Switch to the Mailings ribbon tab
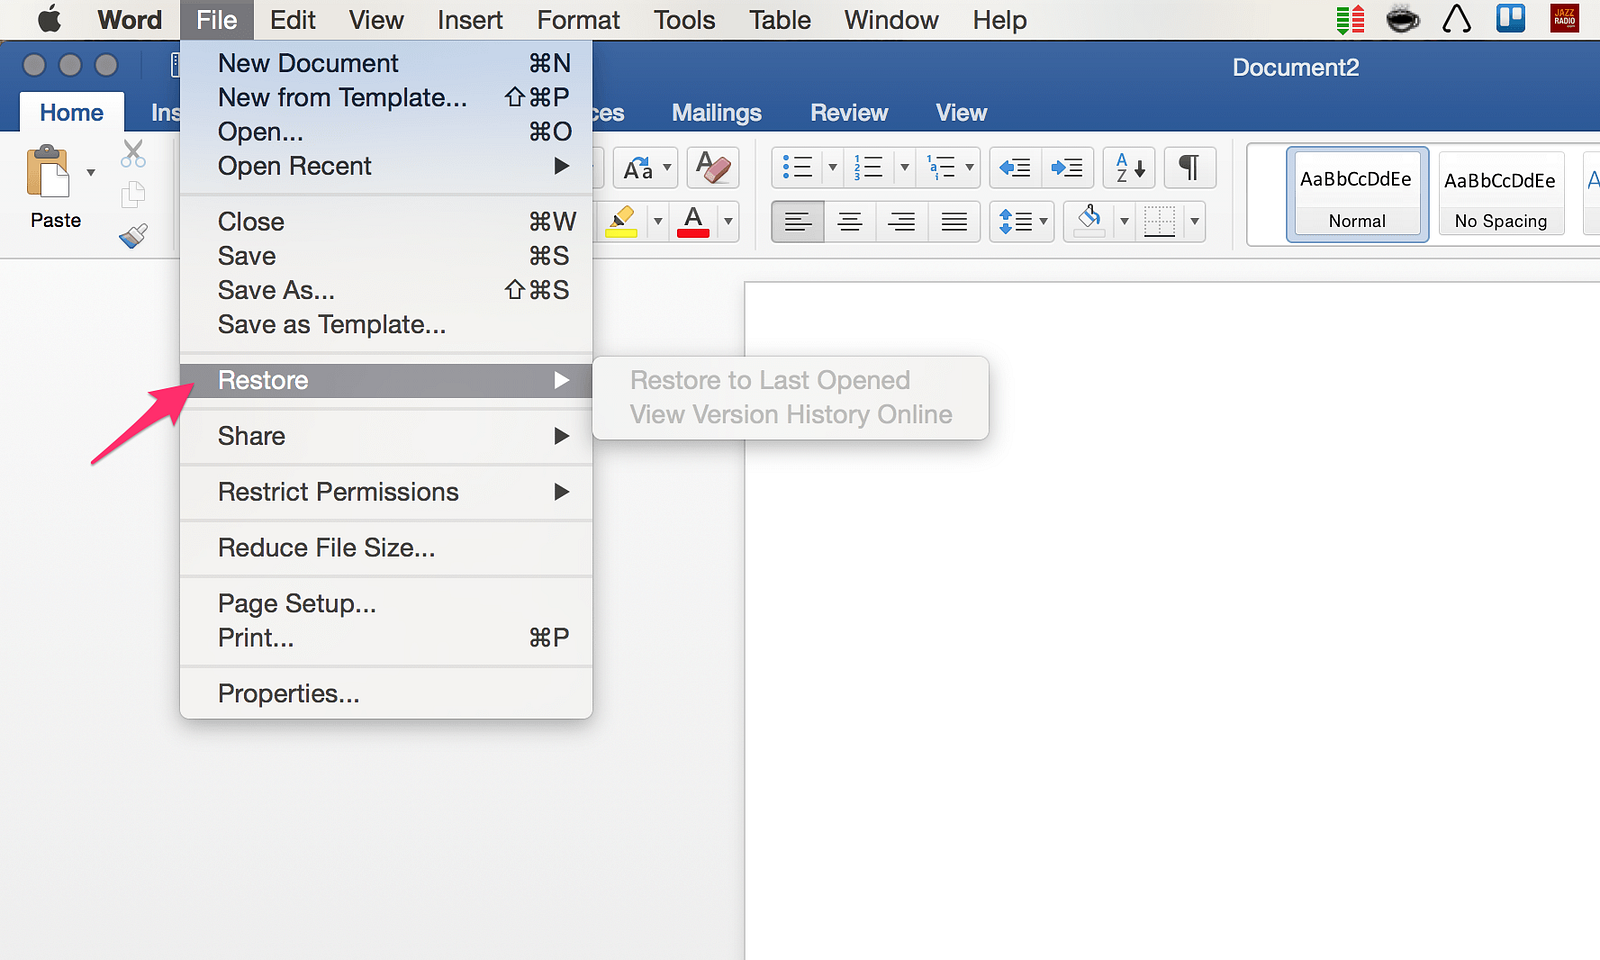This screenshot has height=960, width=1600. pos(717,113)
